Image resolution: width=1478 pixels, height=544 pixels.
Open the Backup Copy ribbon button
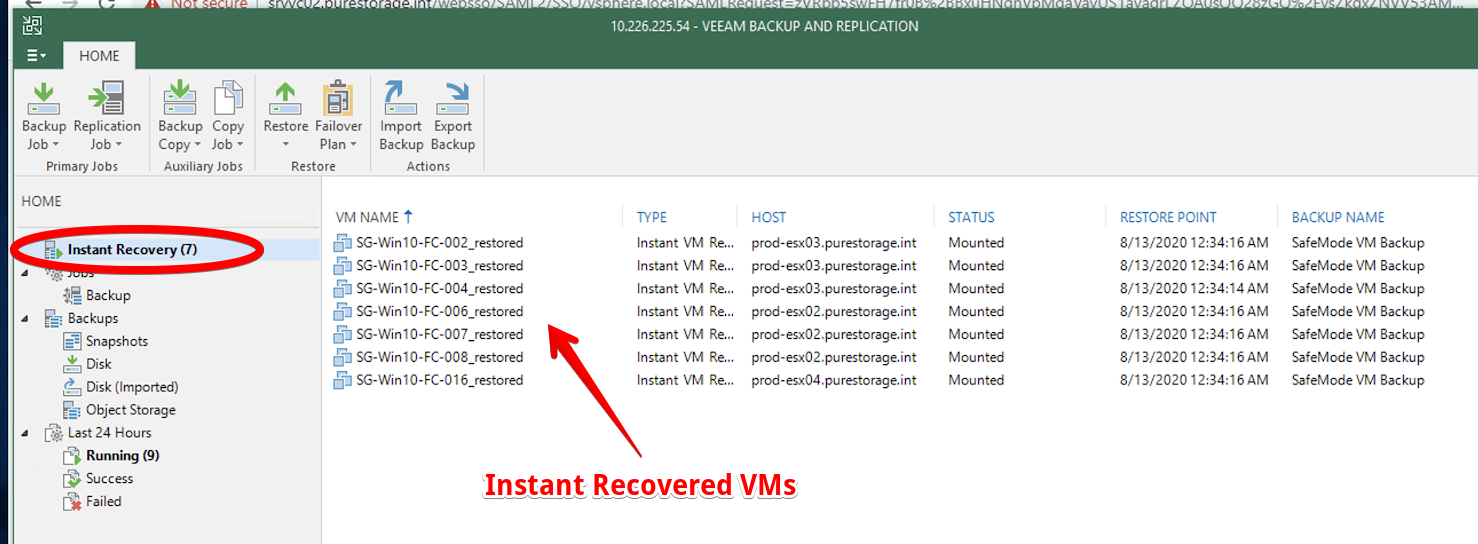(180, 117)
